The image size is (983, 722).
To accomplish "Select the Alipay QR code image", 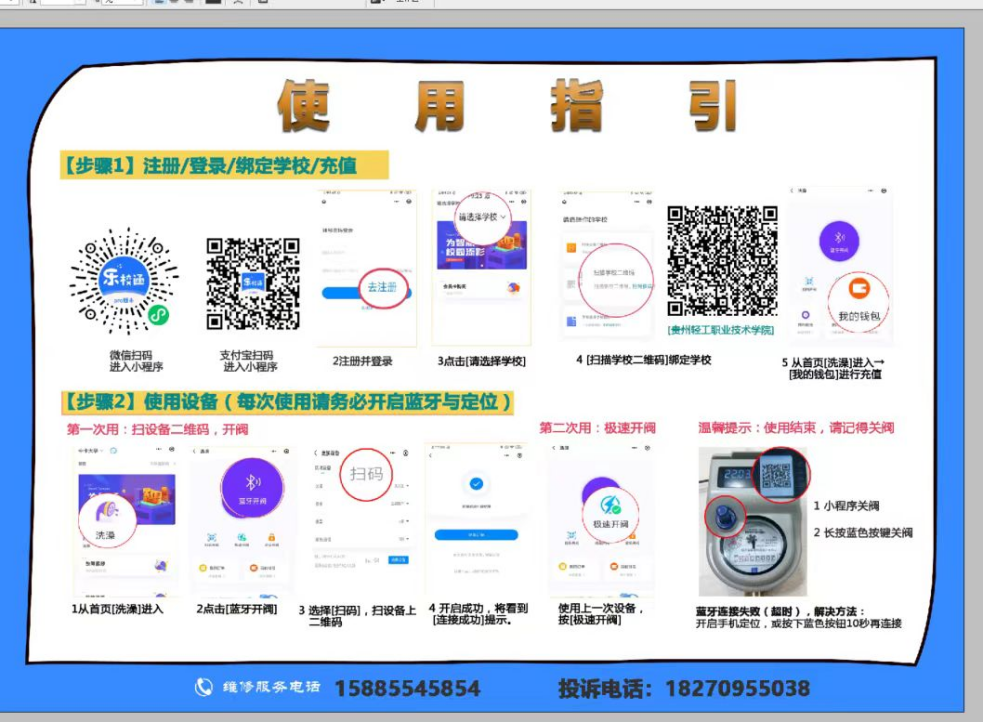I will [253, 283].
